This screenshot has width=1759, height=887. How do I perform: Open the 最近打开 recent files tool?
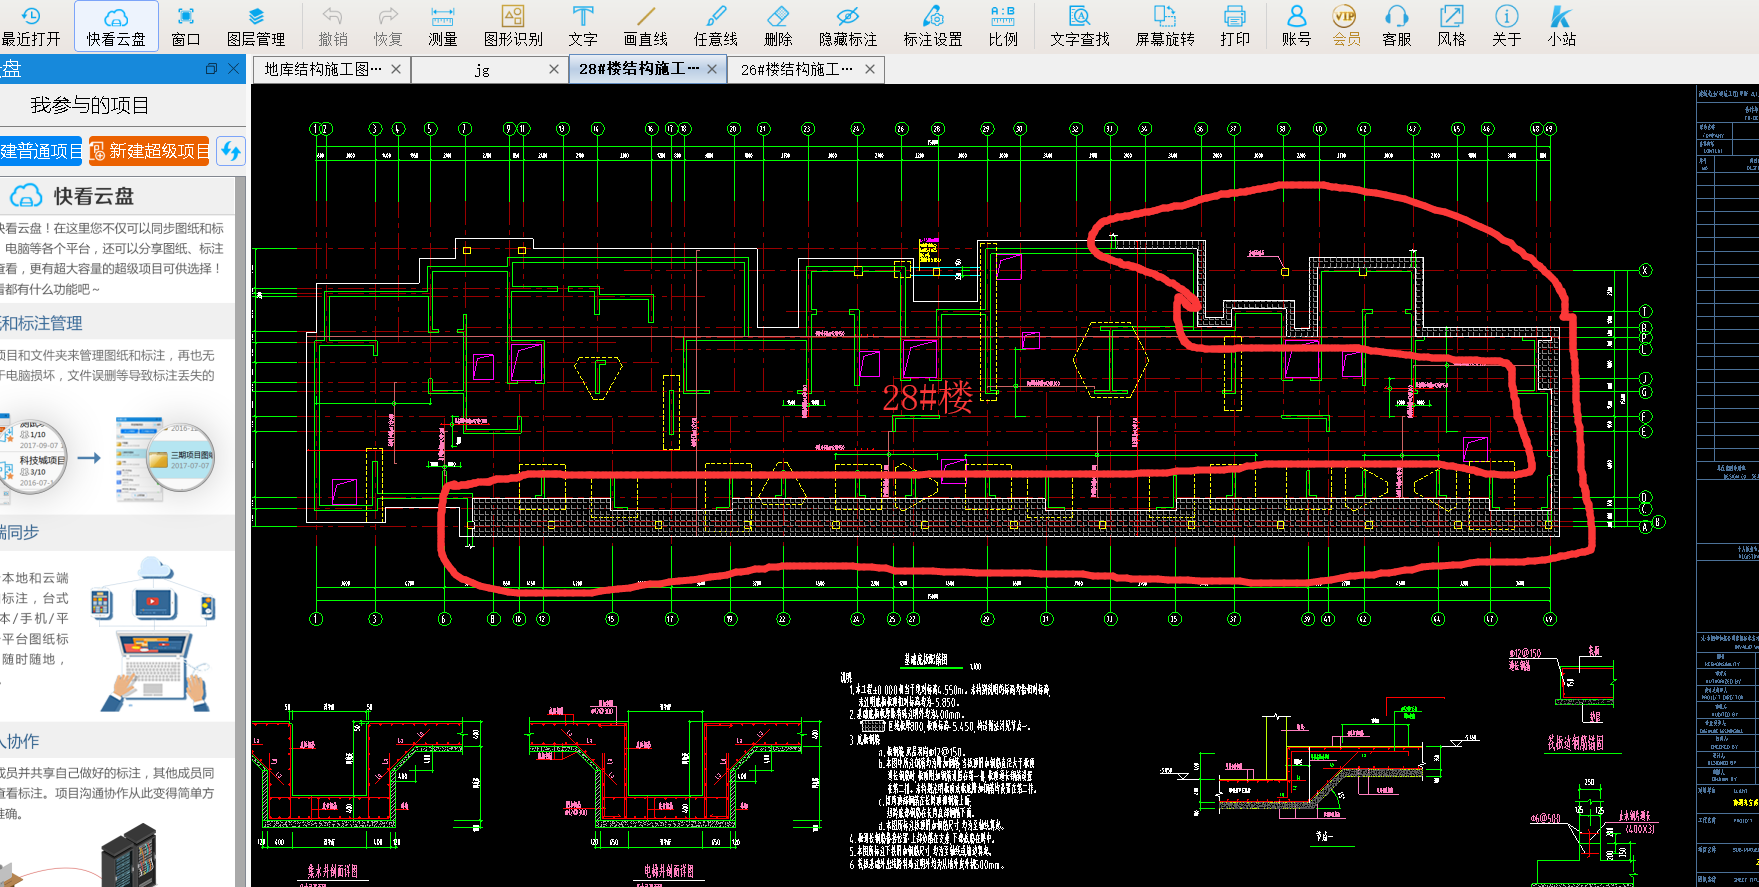(x=31, y=26)
